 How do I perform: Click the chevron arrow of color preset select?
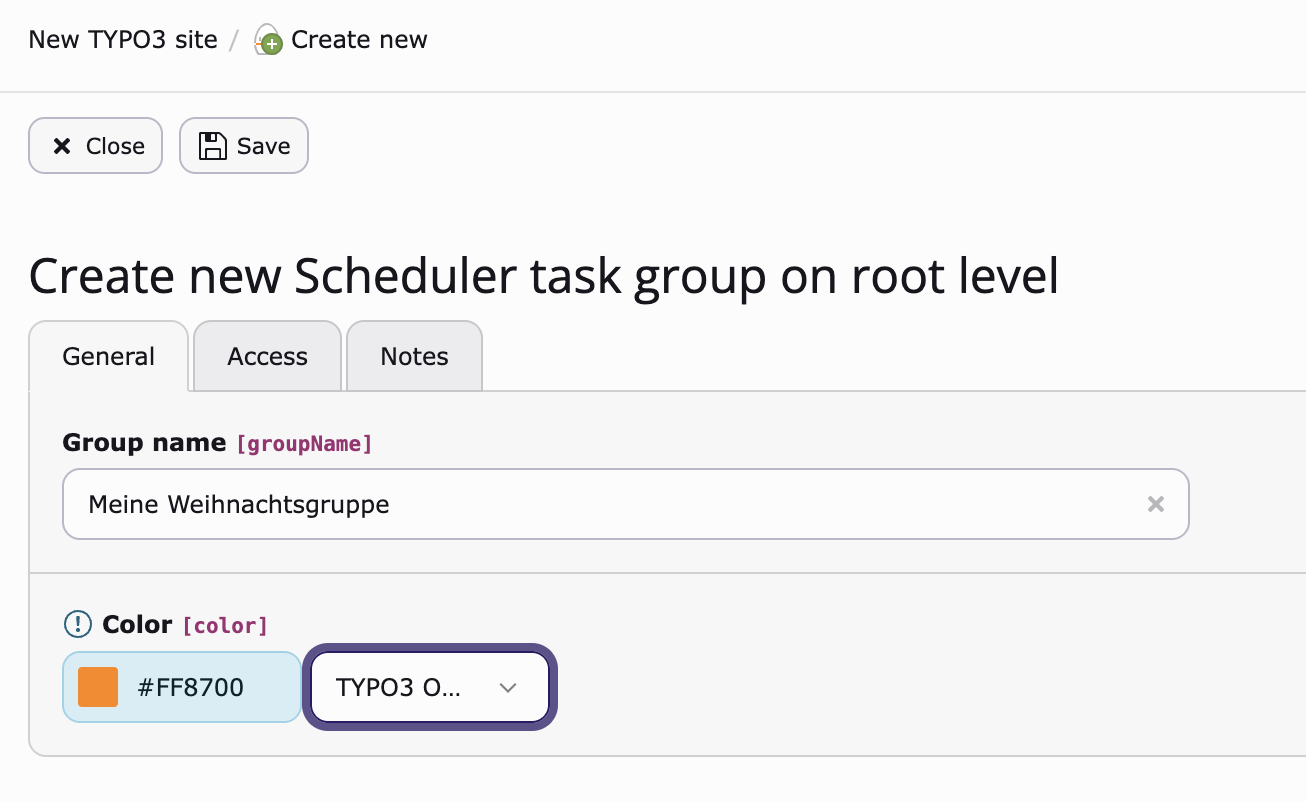point(508,687)
